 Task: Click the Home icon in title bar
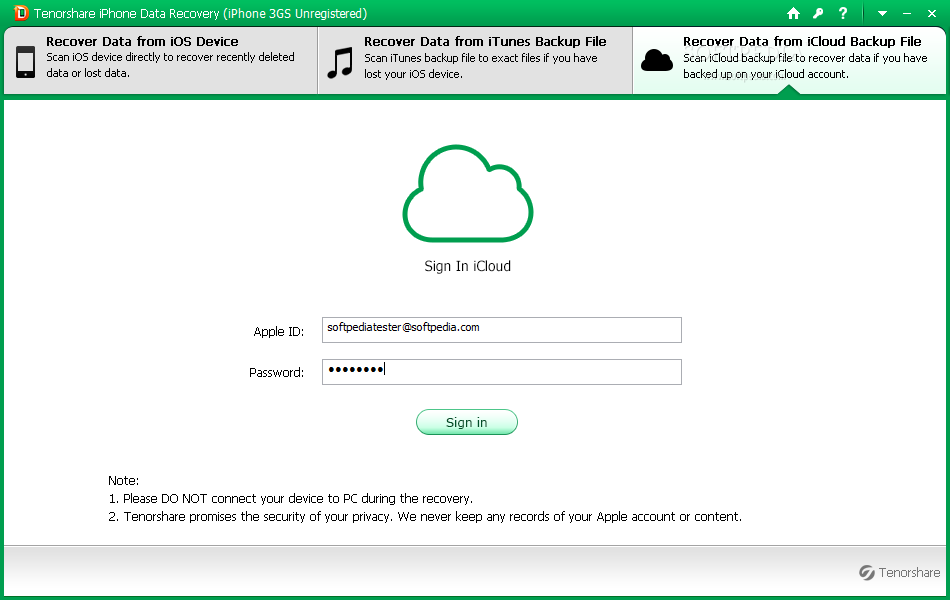793,13
